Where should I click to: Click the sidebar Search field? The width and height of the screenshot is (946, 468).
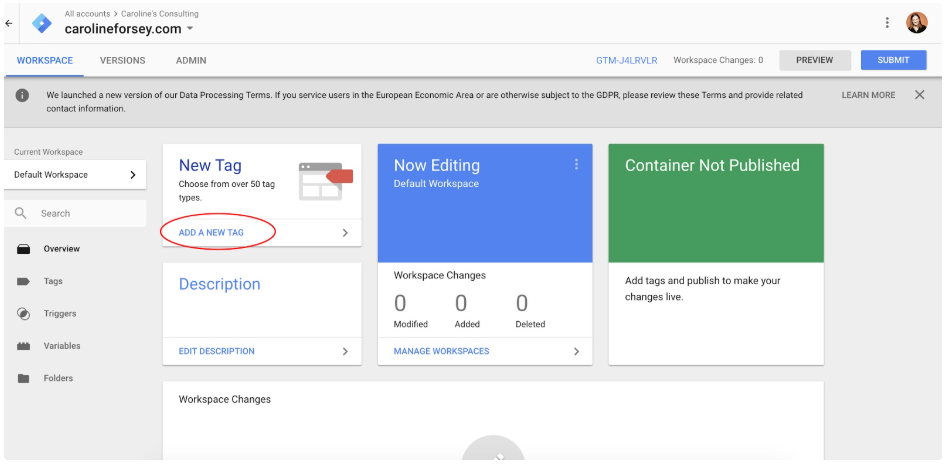75,213
